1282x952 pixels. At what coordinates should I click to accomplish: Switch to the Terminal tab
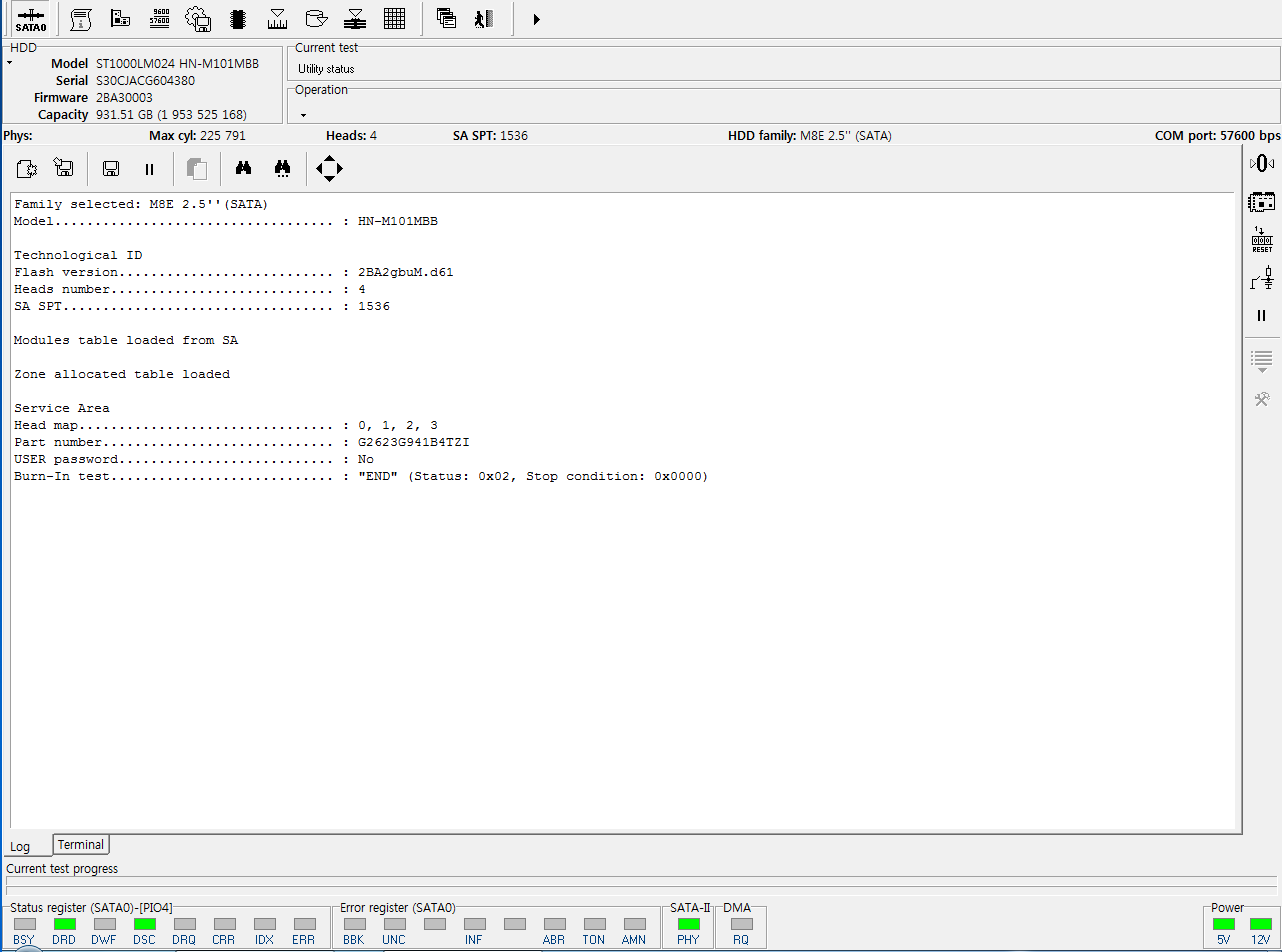(x=81, y=845)
